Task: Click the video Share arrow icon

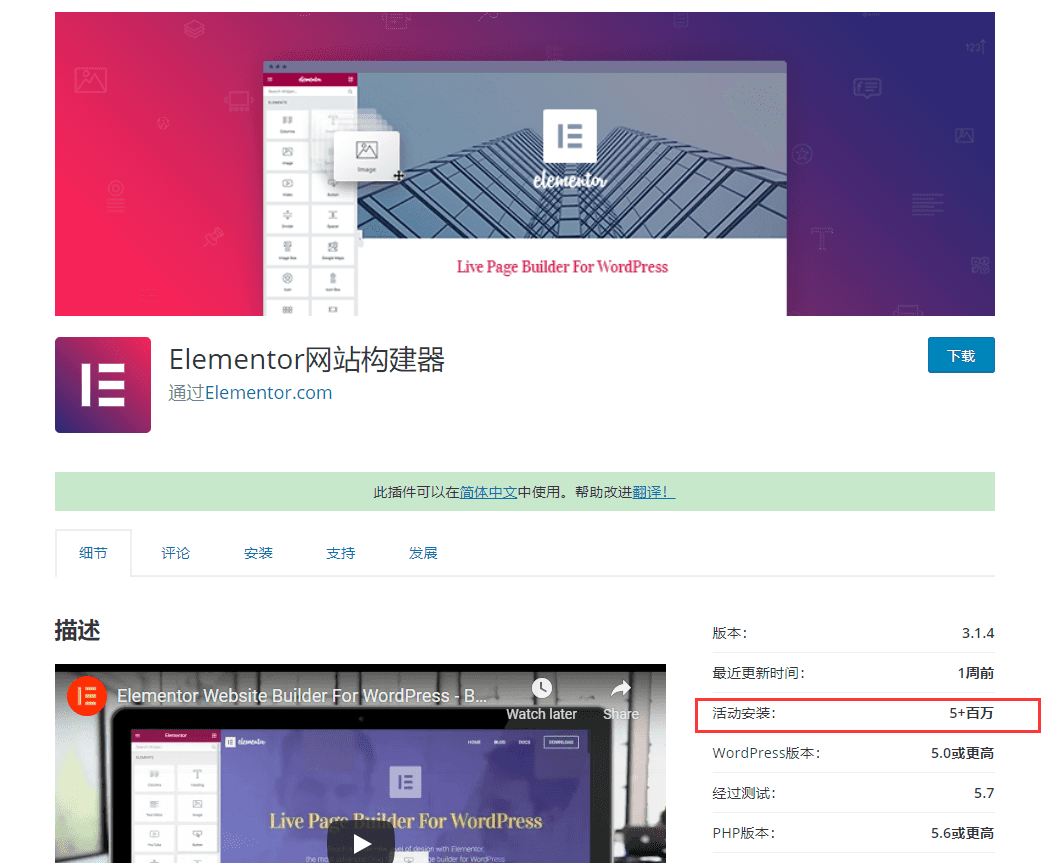Action: click(620, 689)
